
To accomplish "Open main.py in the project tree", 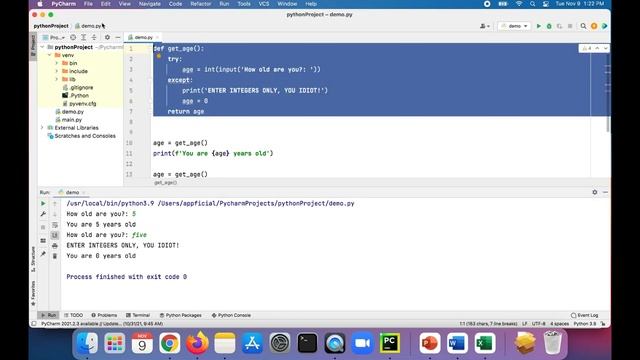I will tap(69, 120).
